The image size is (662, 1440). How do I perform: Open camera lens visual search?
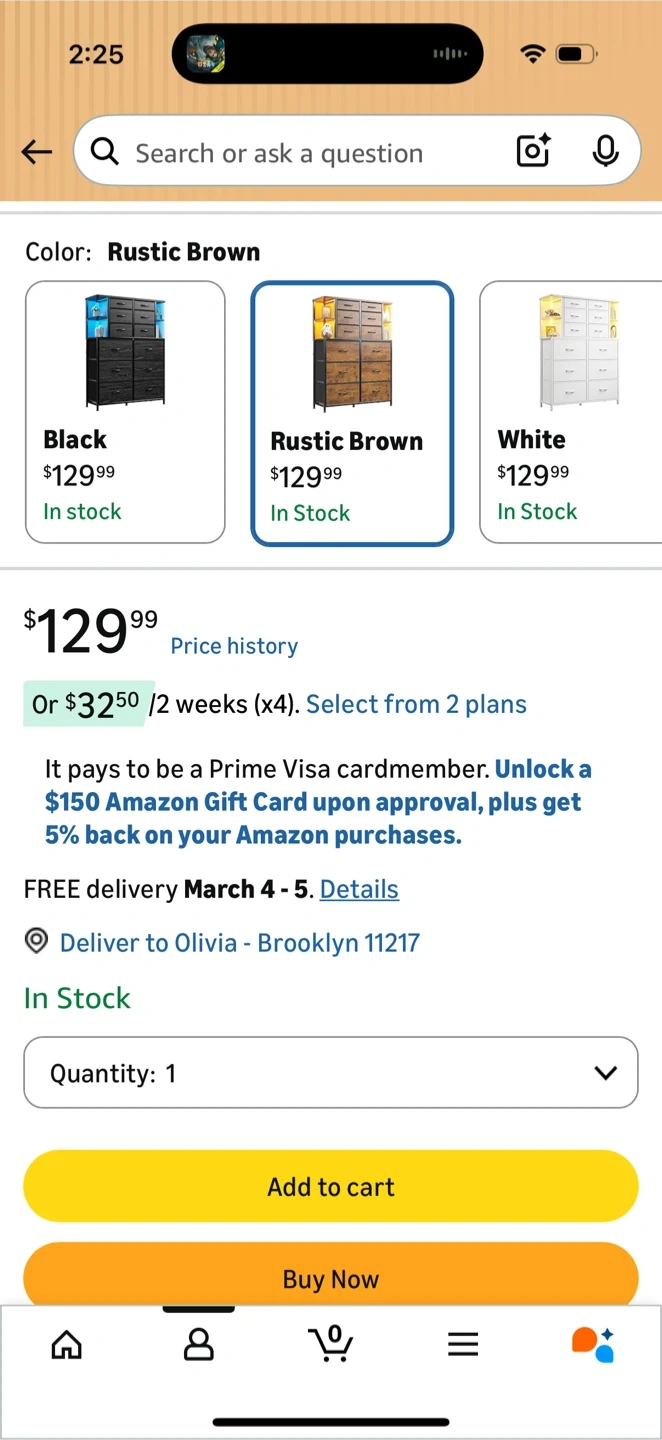point(533,152)
